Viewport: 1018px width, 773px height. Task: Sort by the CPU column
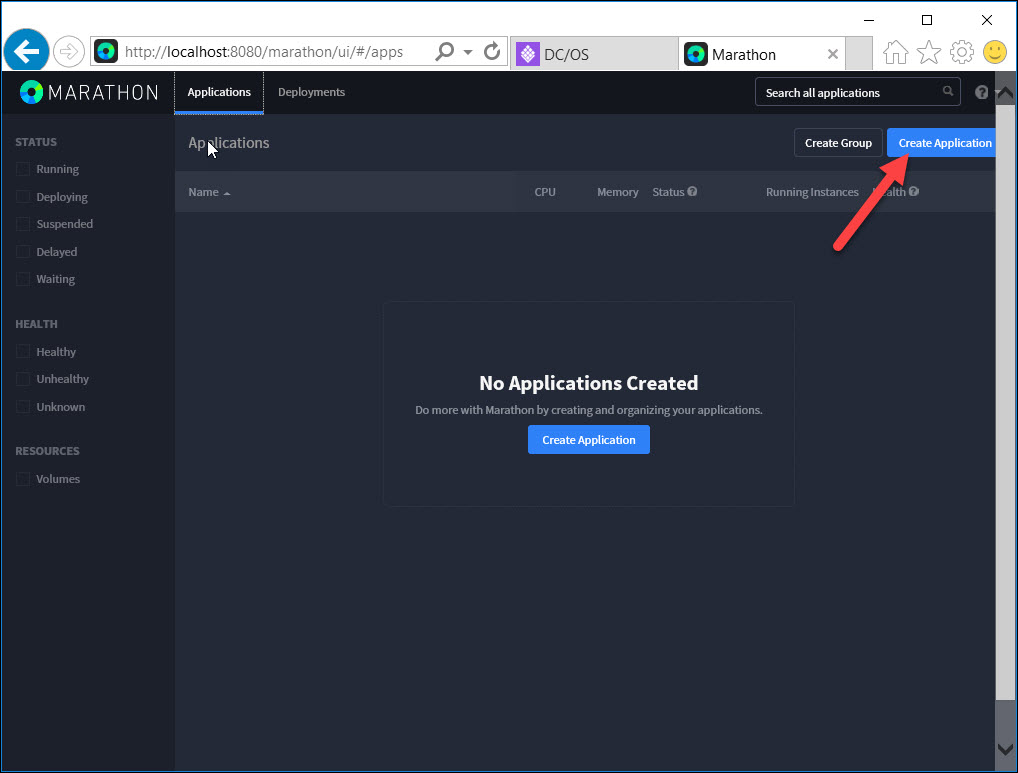[x=545, y=192]
